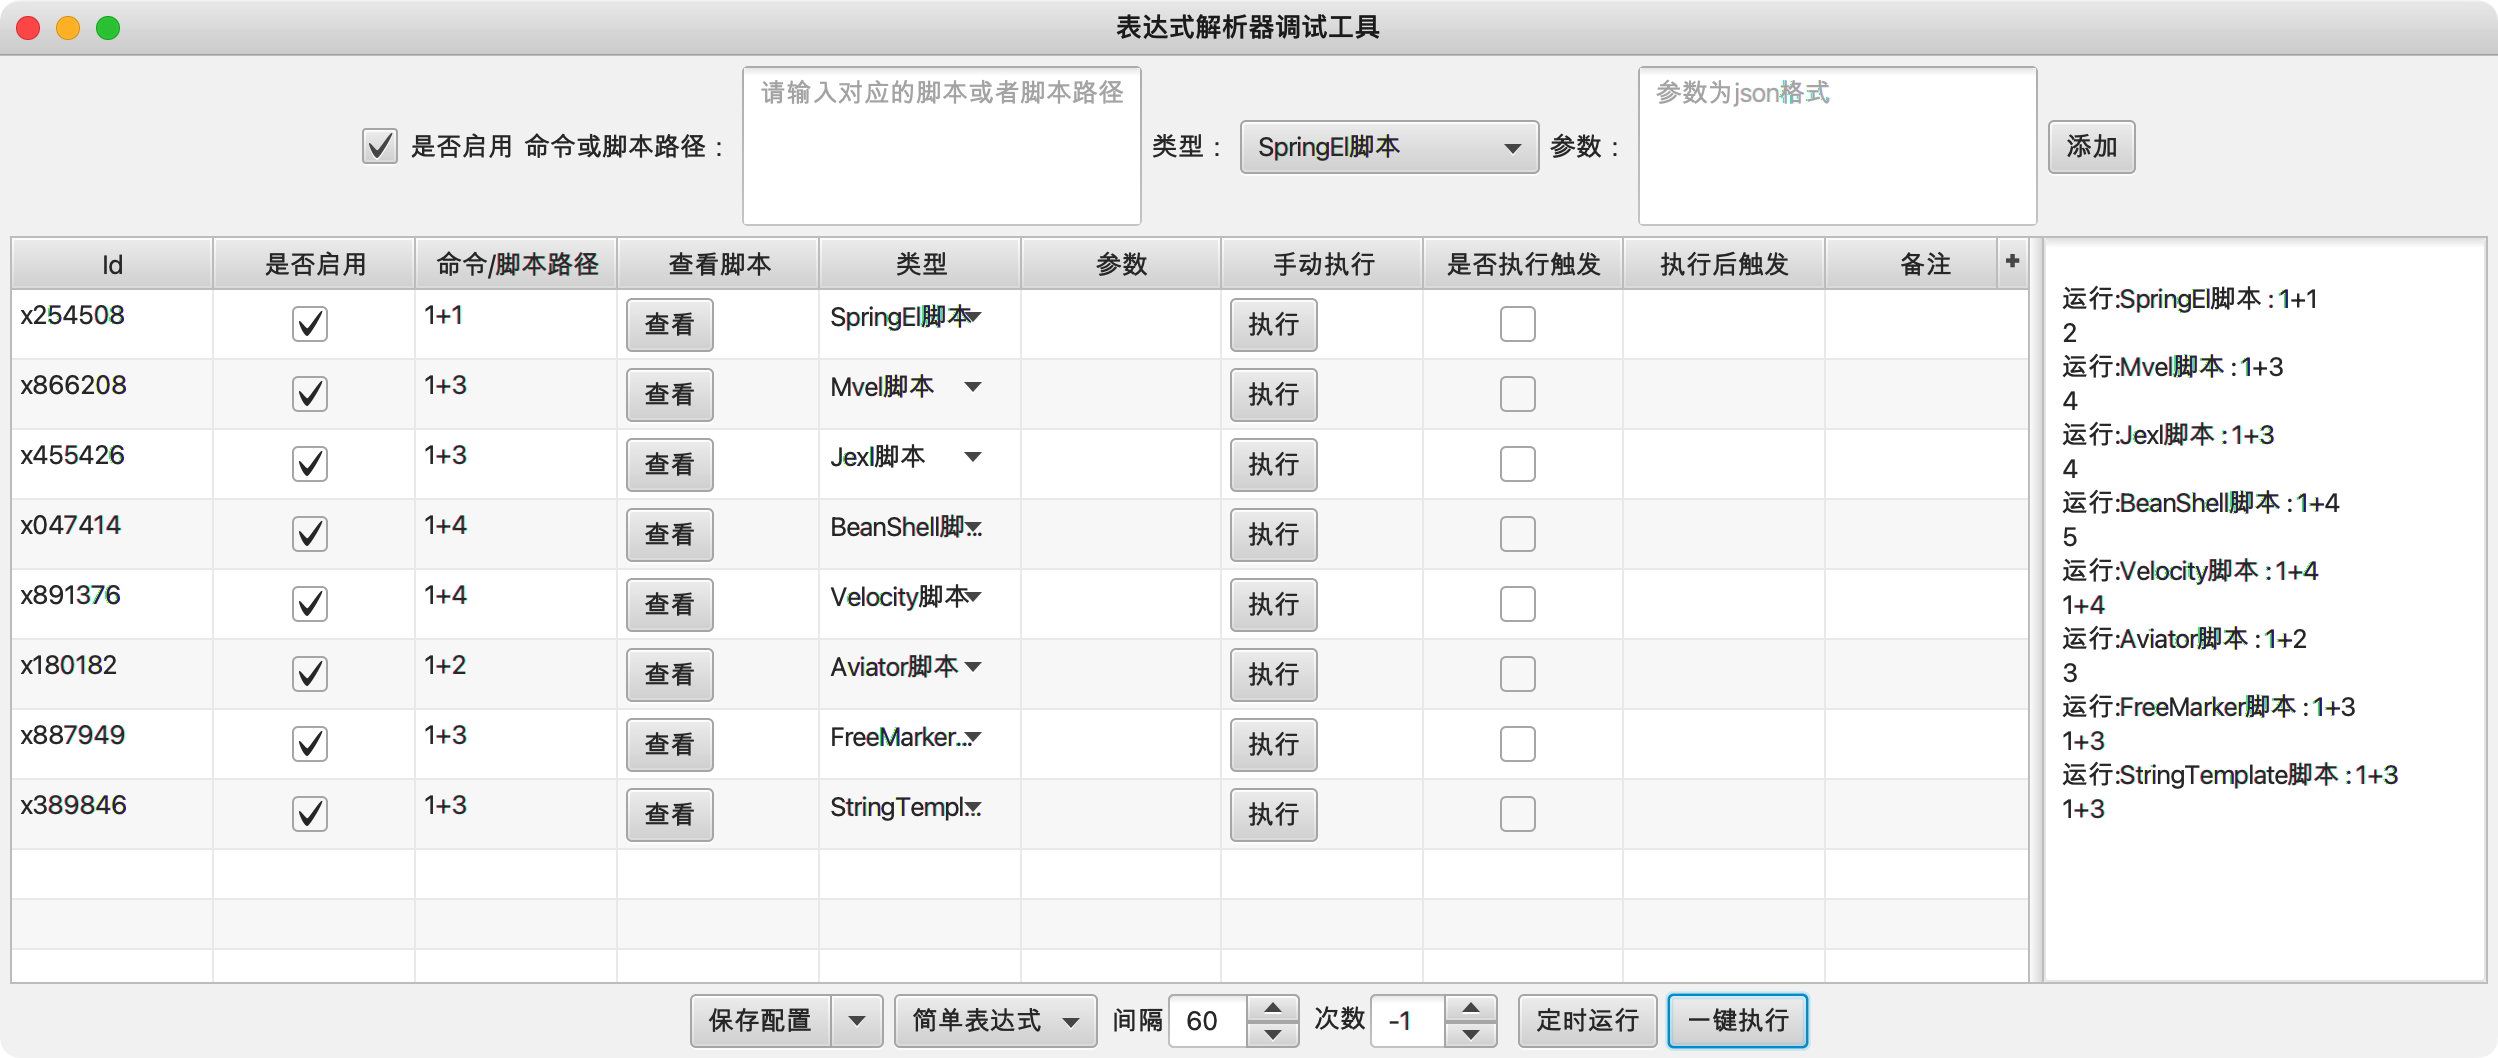Open Velocity脚本 type dropdown in table
The height and width of the screenshot is (1058, 2498).
[x=906, y=597]
